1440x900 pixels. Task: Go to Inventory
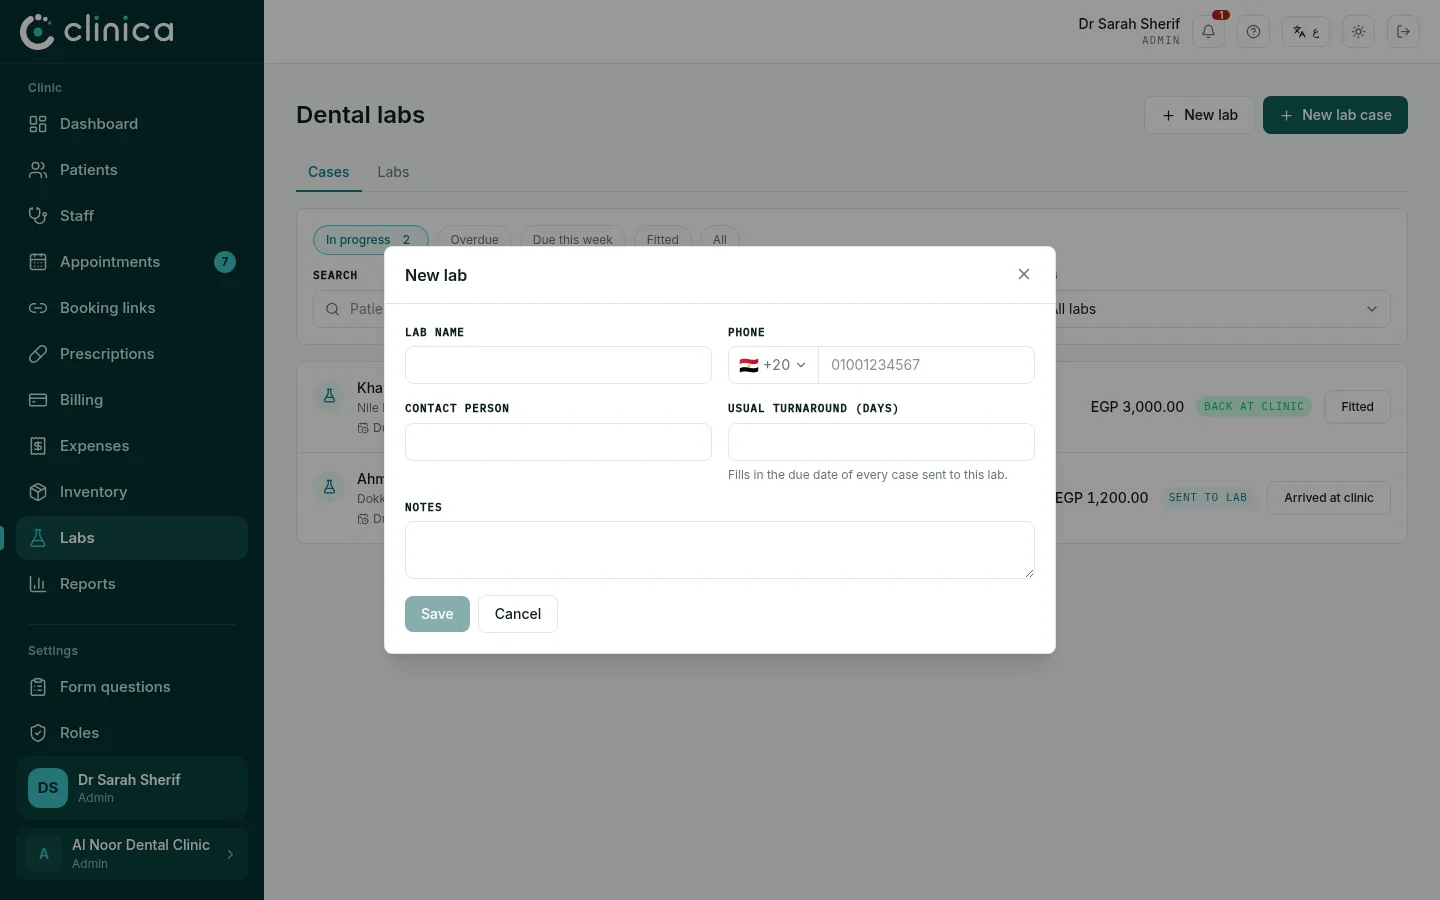(132, 492)
